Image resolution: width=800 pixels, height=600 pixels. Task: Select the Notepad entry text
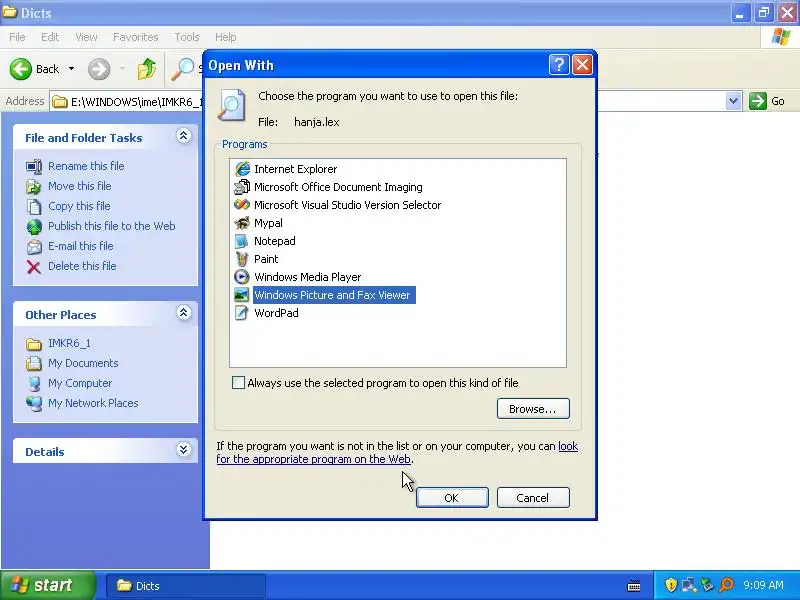(x=274, y=241)
